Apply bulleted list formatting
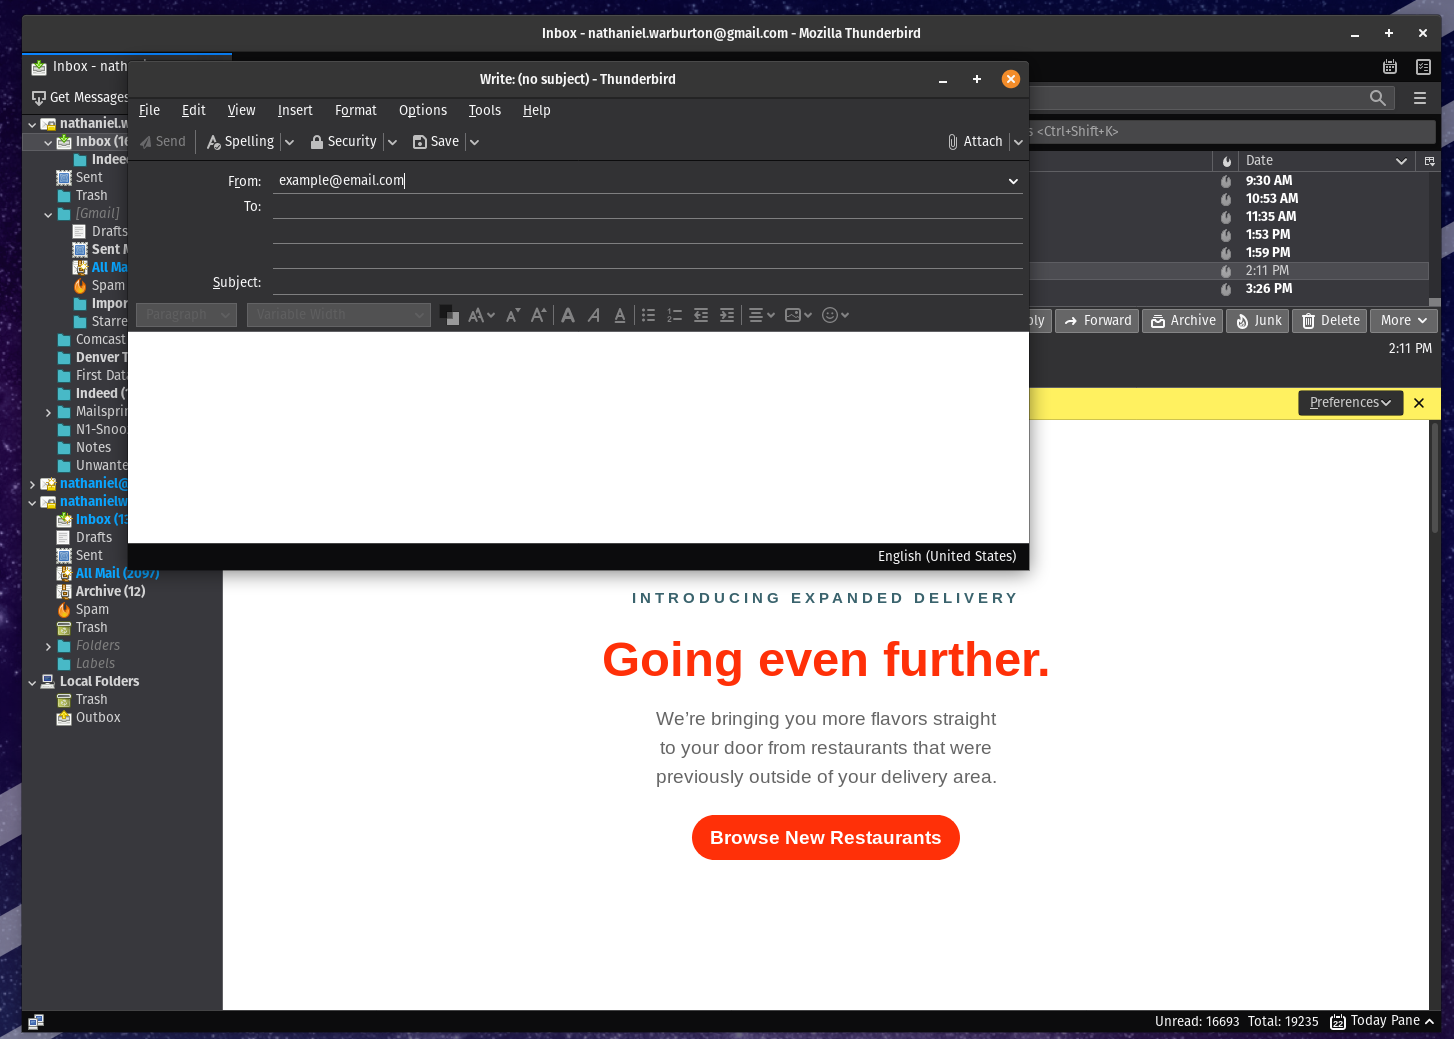This screenshot has width=1454, height=1039. tap(648, 315)
